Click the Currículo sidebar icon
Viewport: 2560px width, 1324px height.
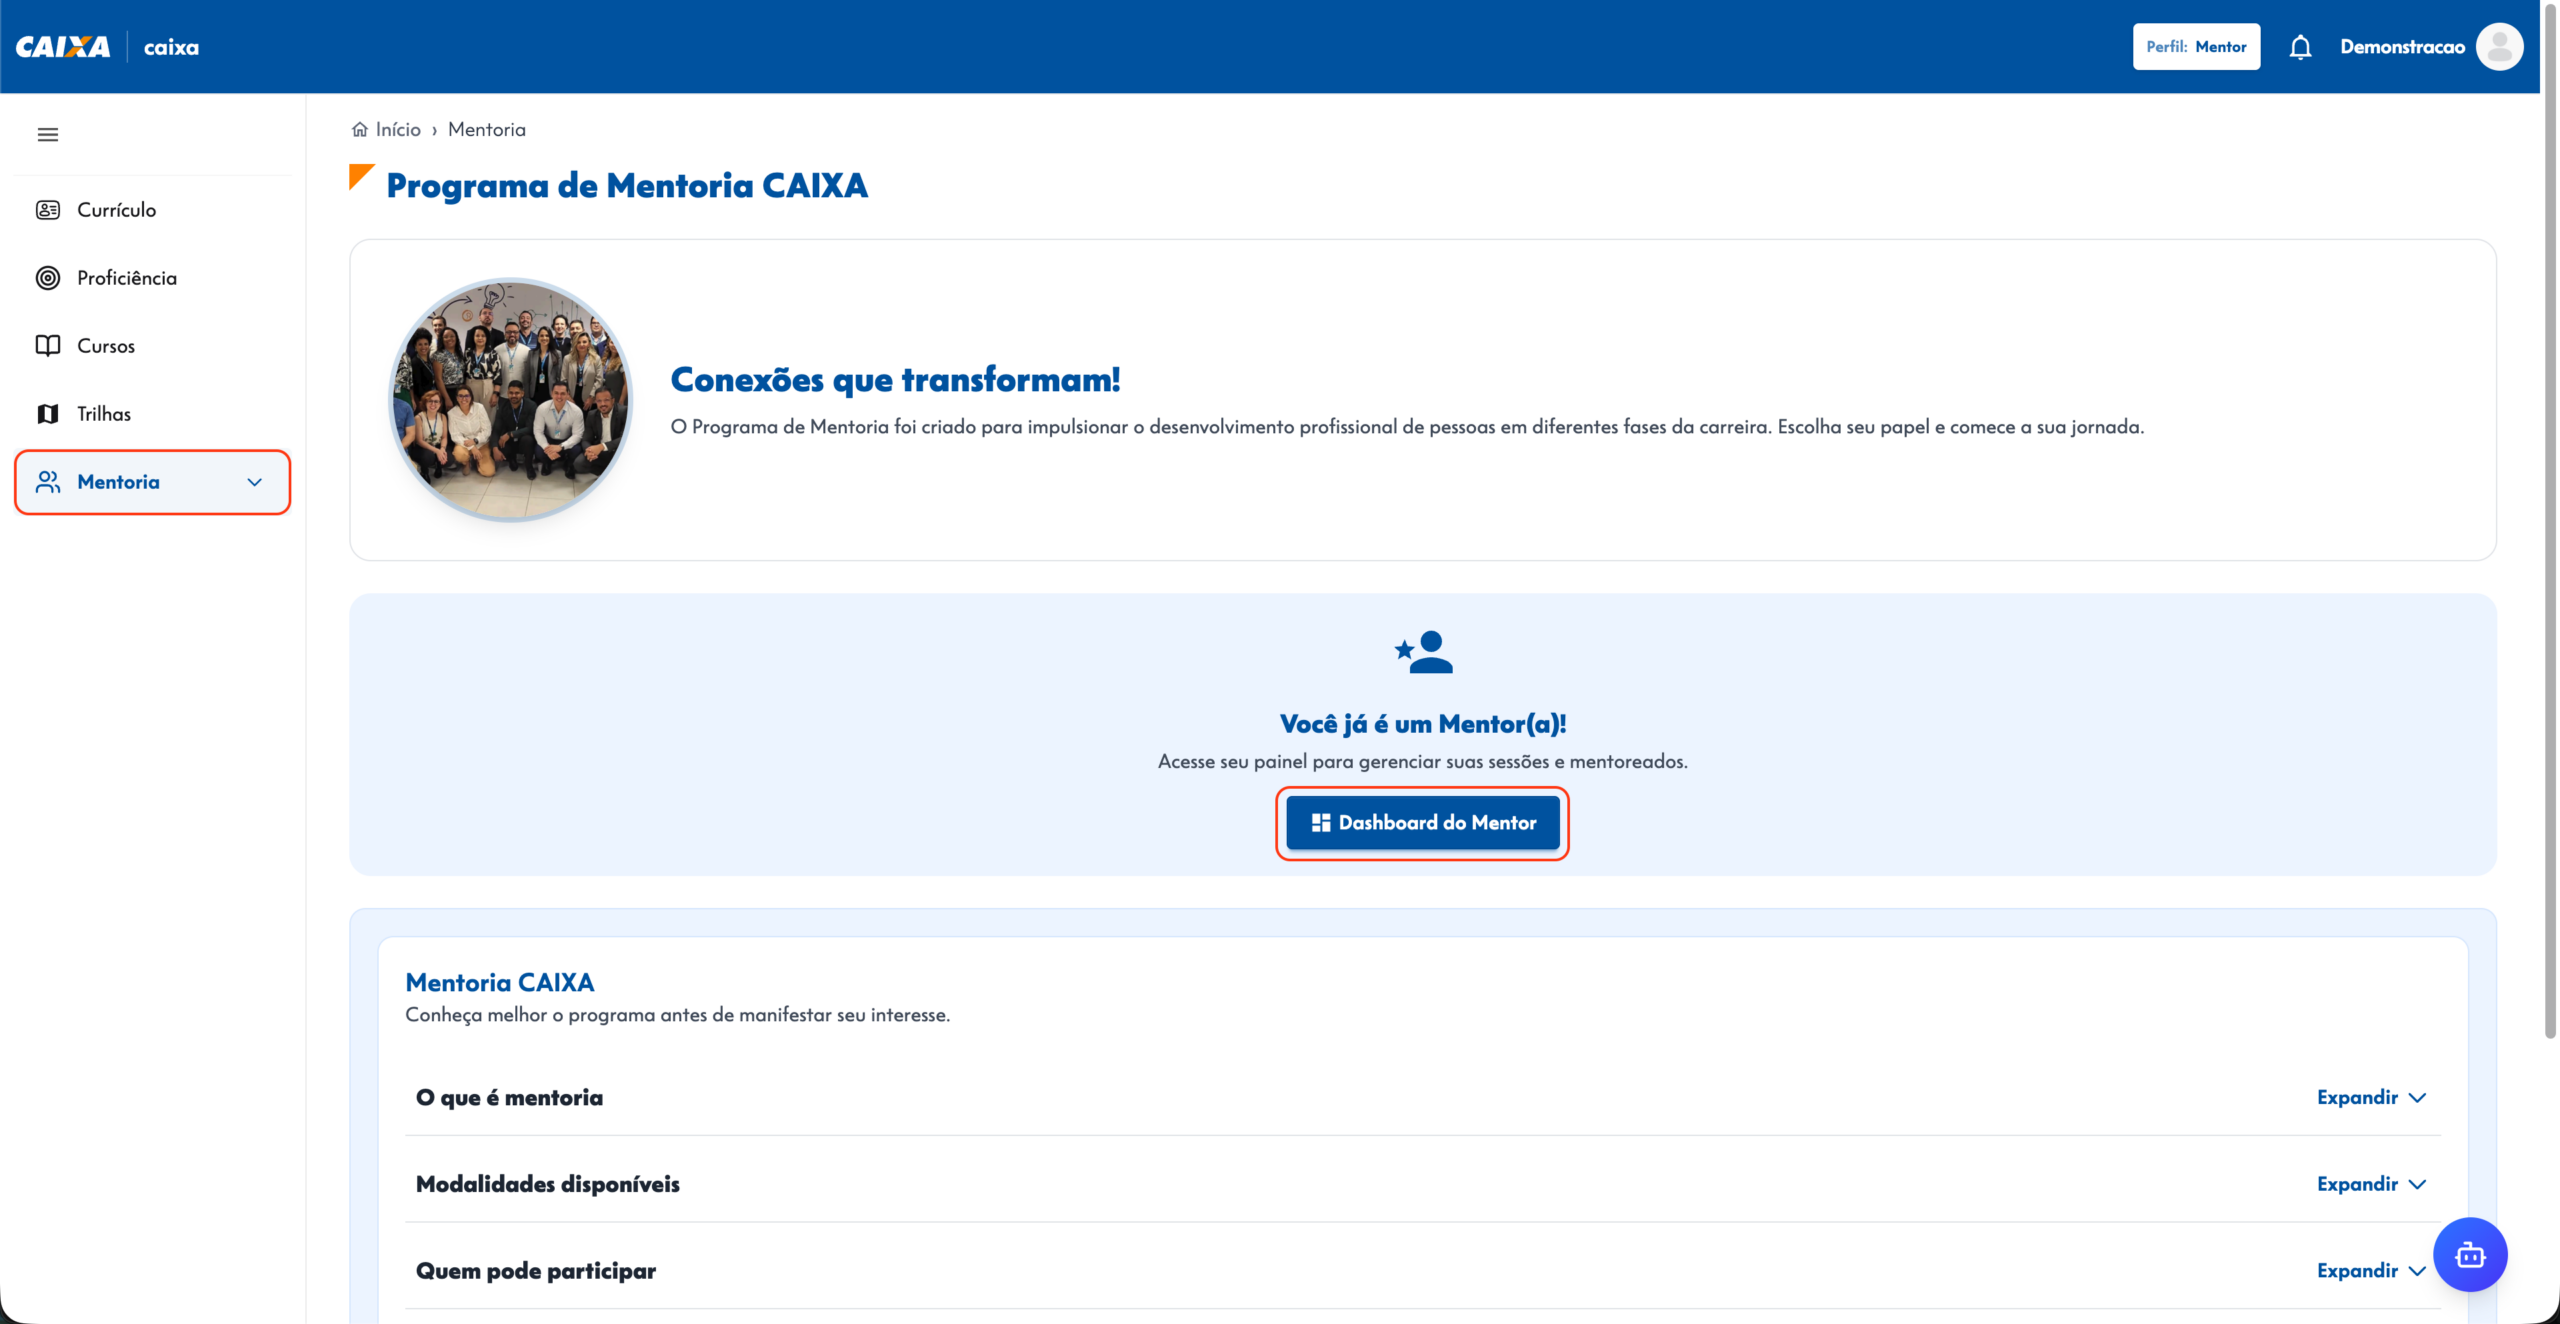tap(48, 210)
